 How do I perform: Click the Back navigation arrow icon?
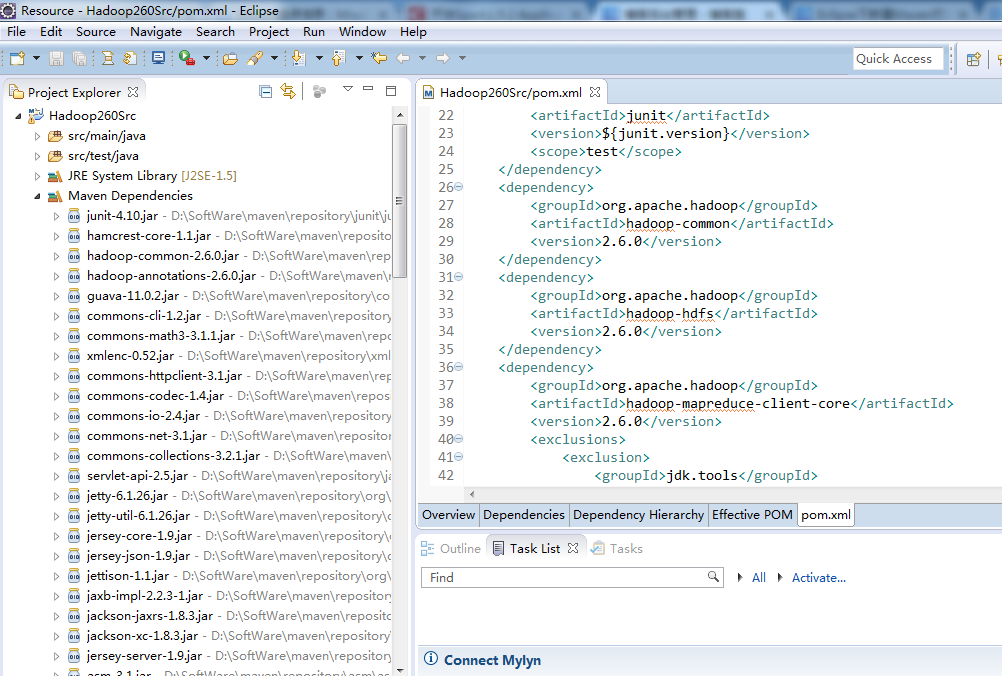(x=403, y=58)
